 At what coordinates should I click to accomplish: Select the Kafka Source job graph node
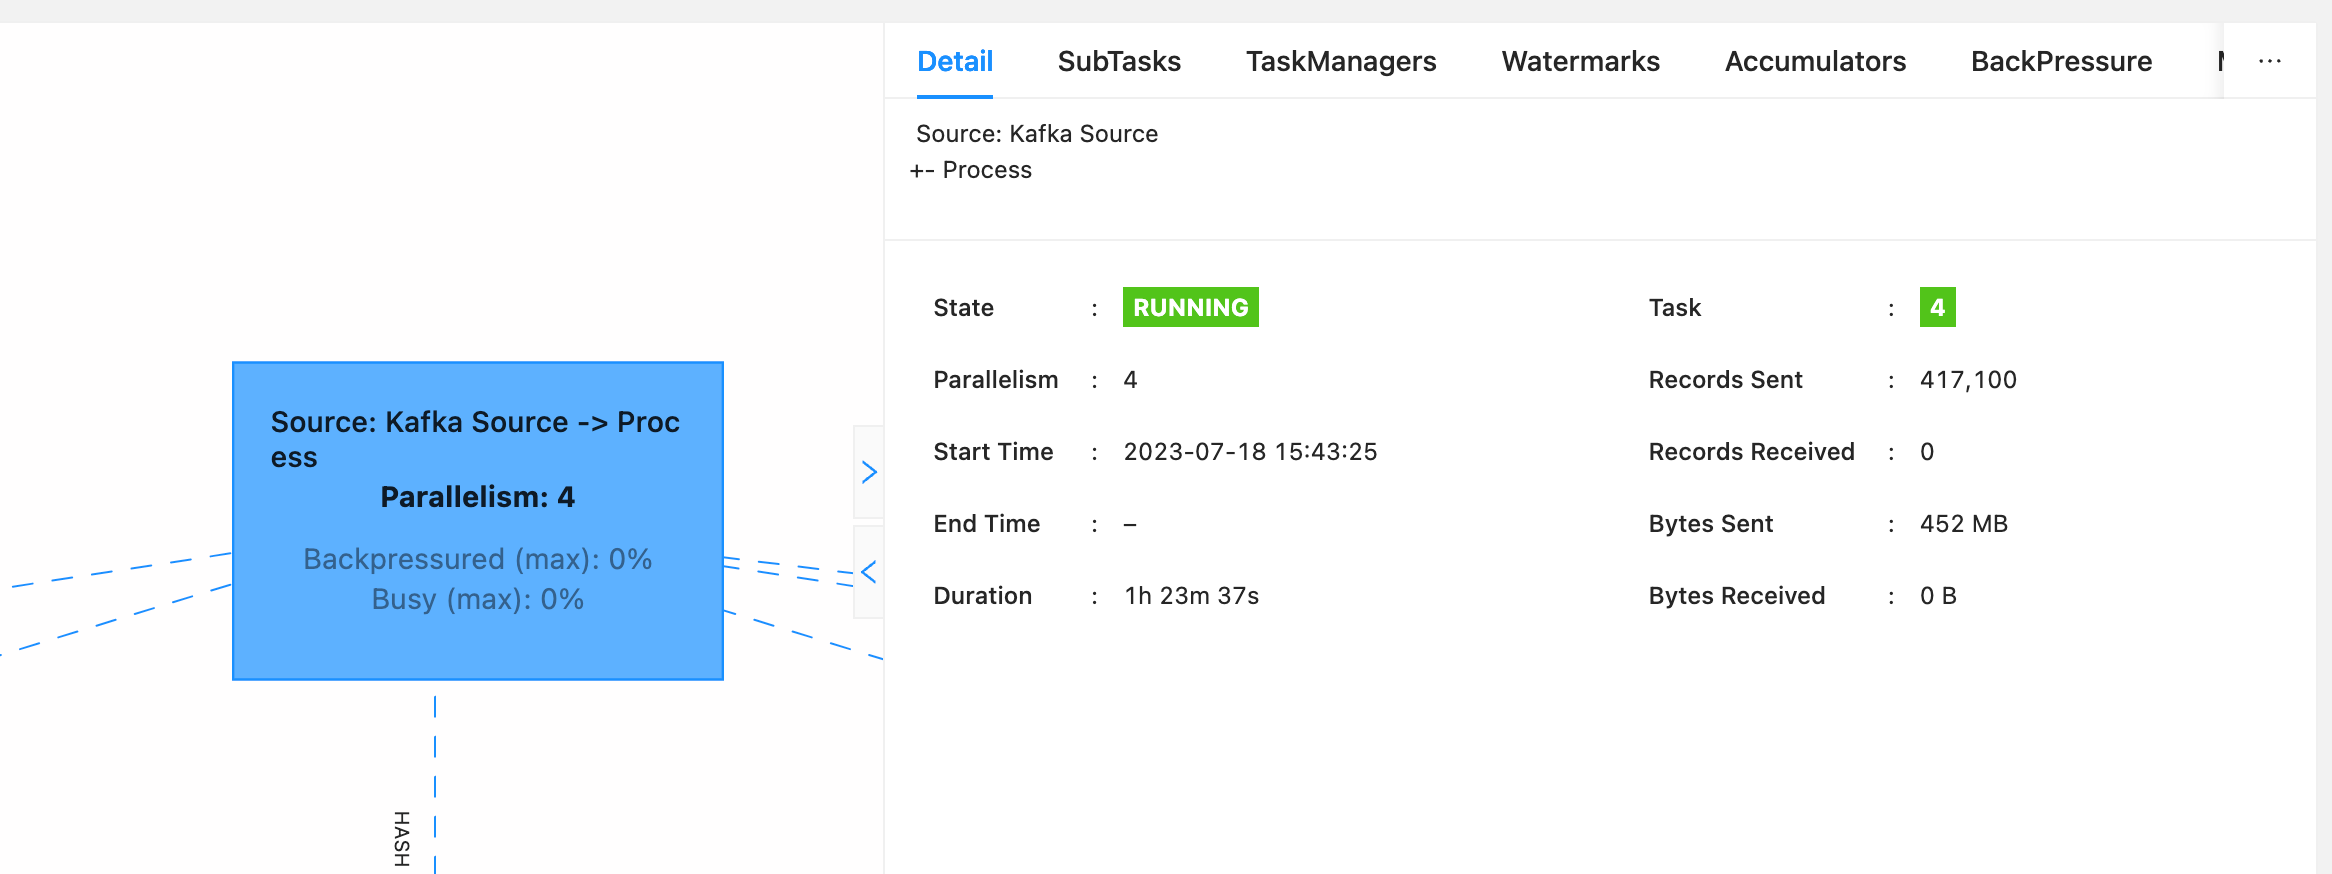click(x=477, y=520)
